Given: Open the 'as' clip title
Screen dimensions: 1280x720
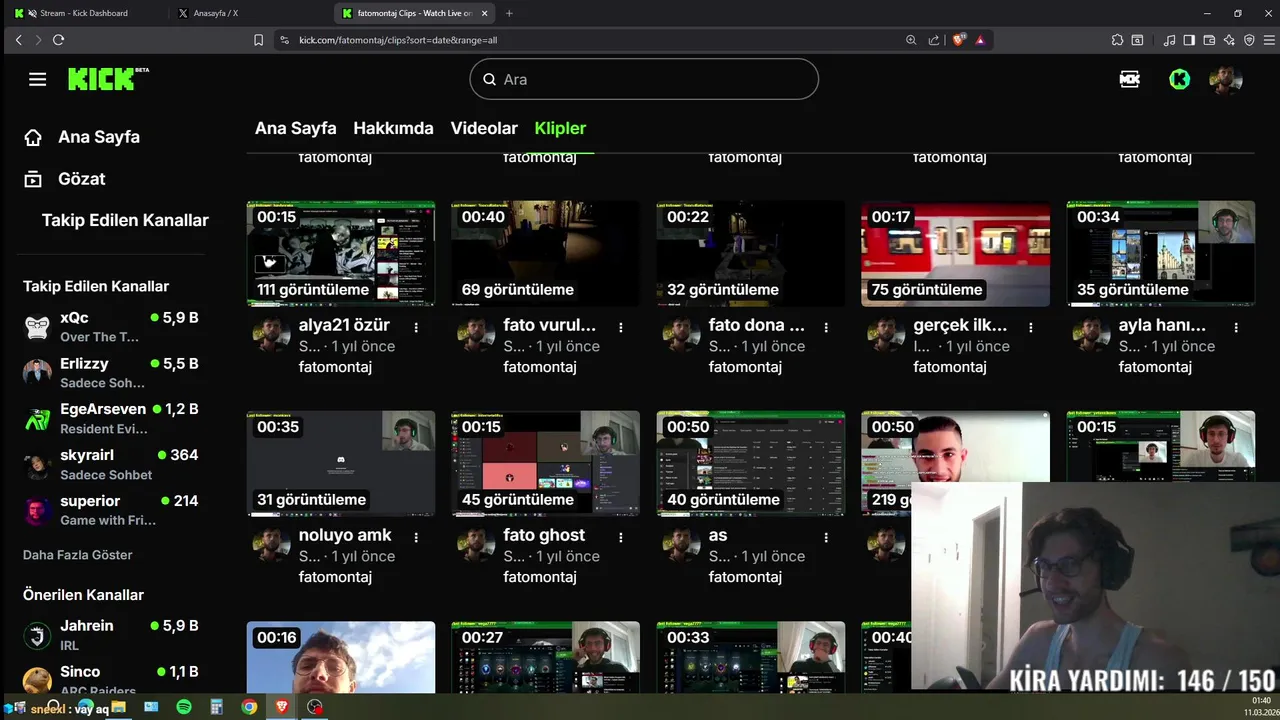Looking at the screenshot, I should click(x=718, y=535).
